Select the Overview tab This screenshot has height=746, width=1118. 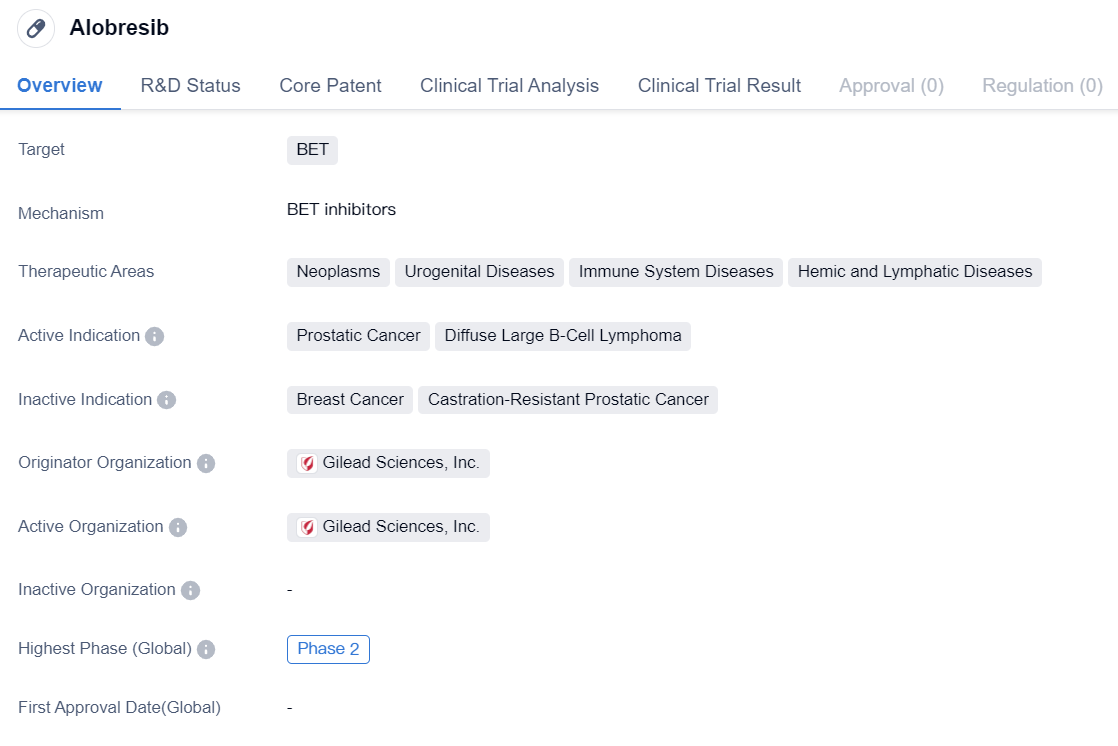pyautogui.click(x=60, y=86)
